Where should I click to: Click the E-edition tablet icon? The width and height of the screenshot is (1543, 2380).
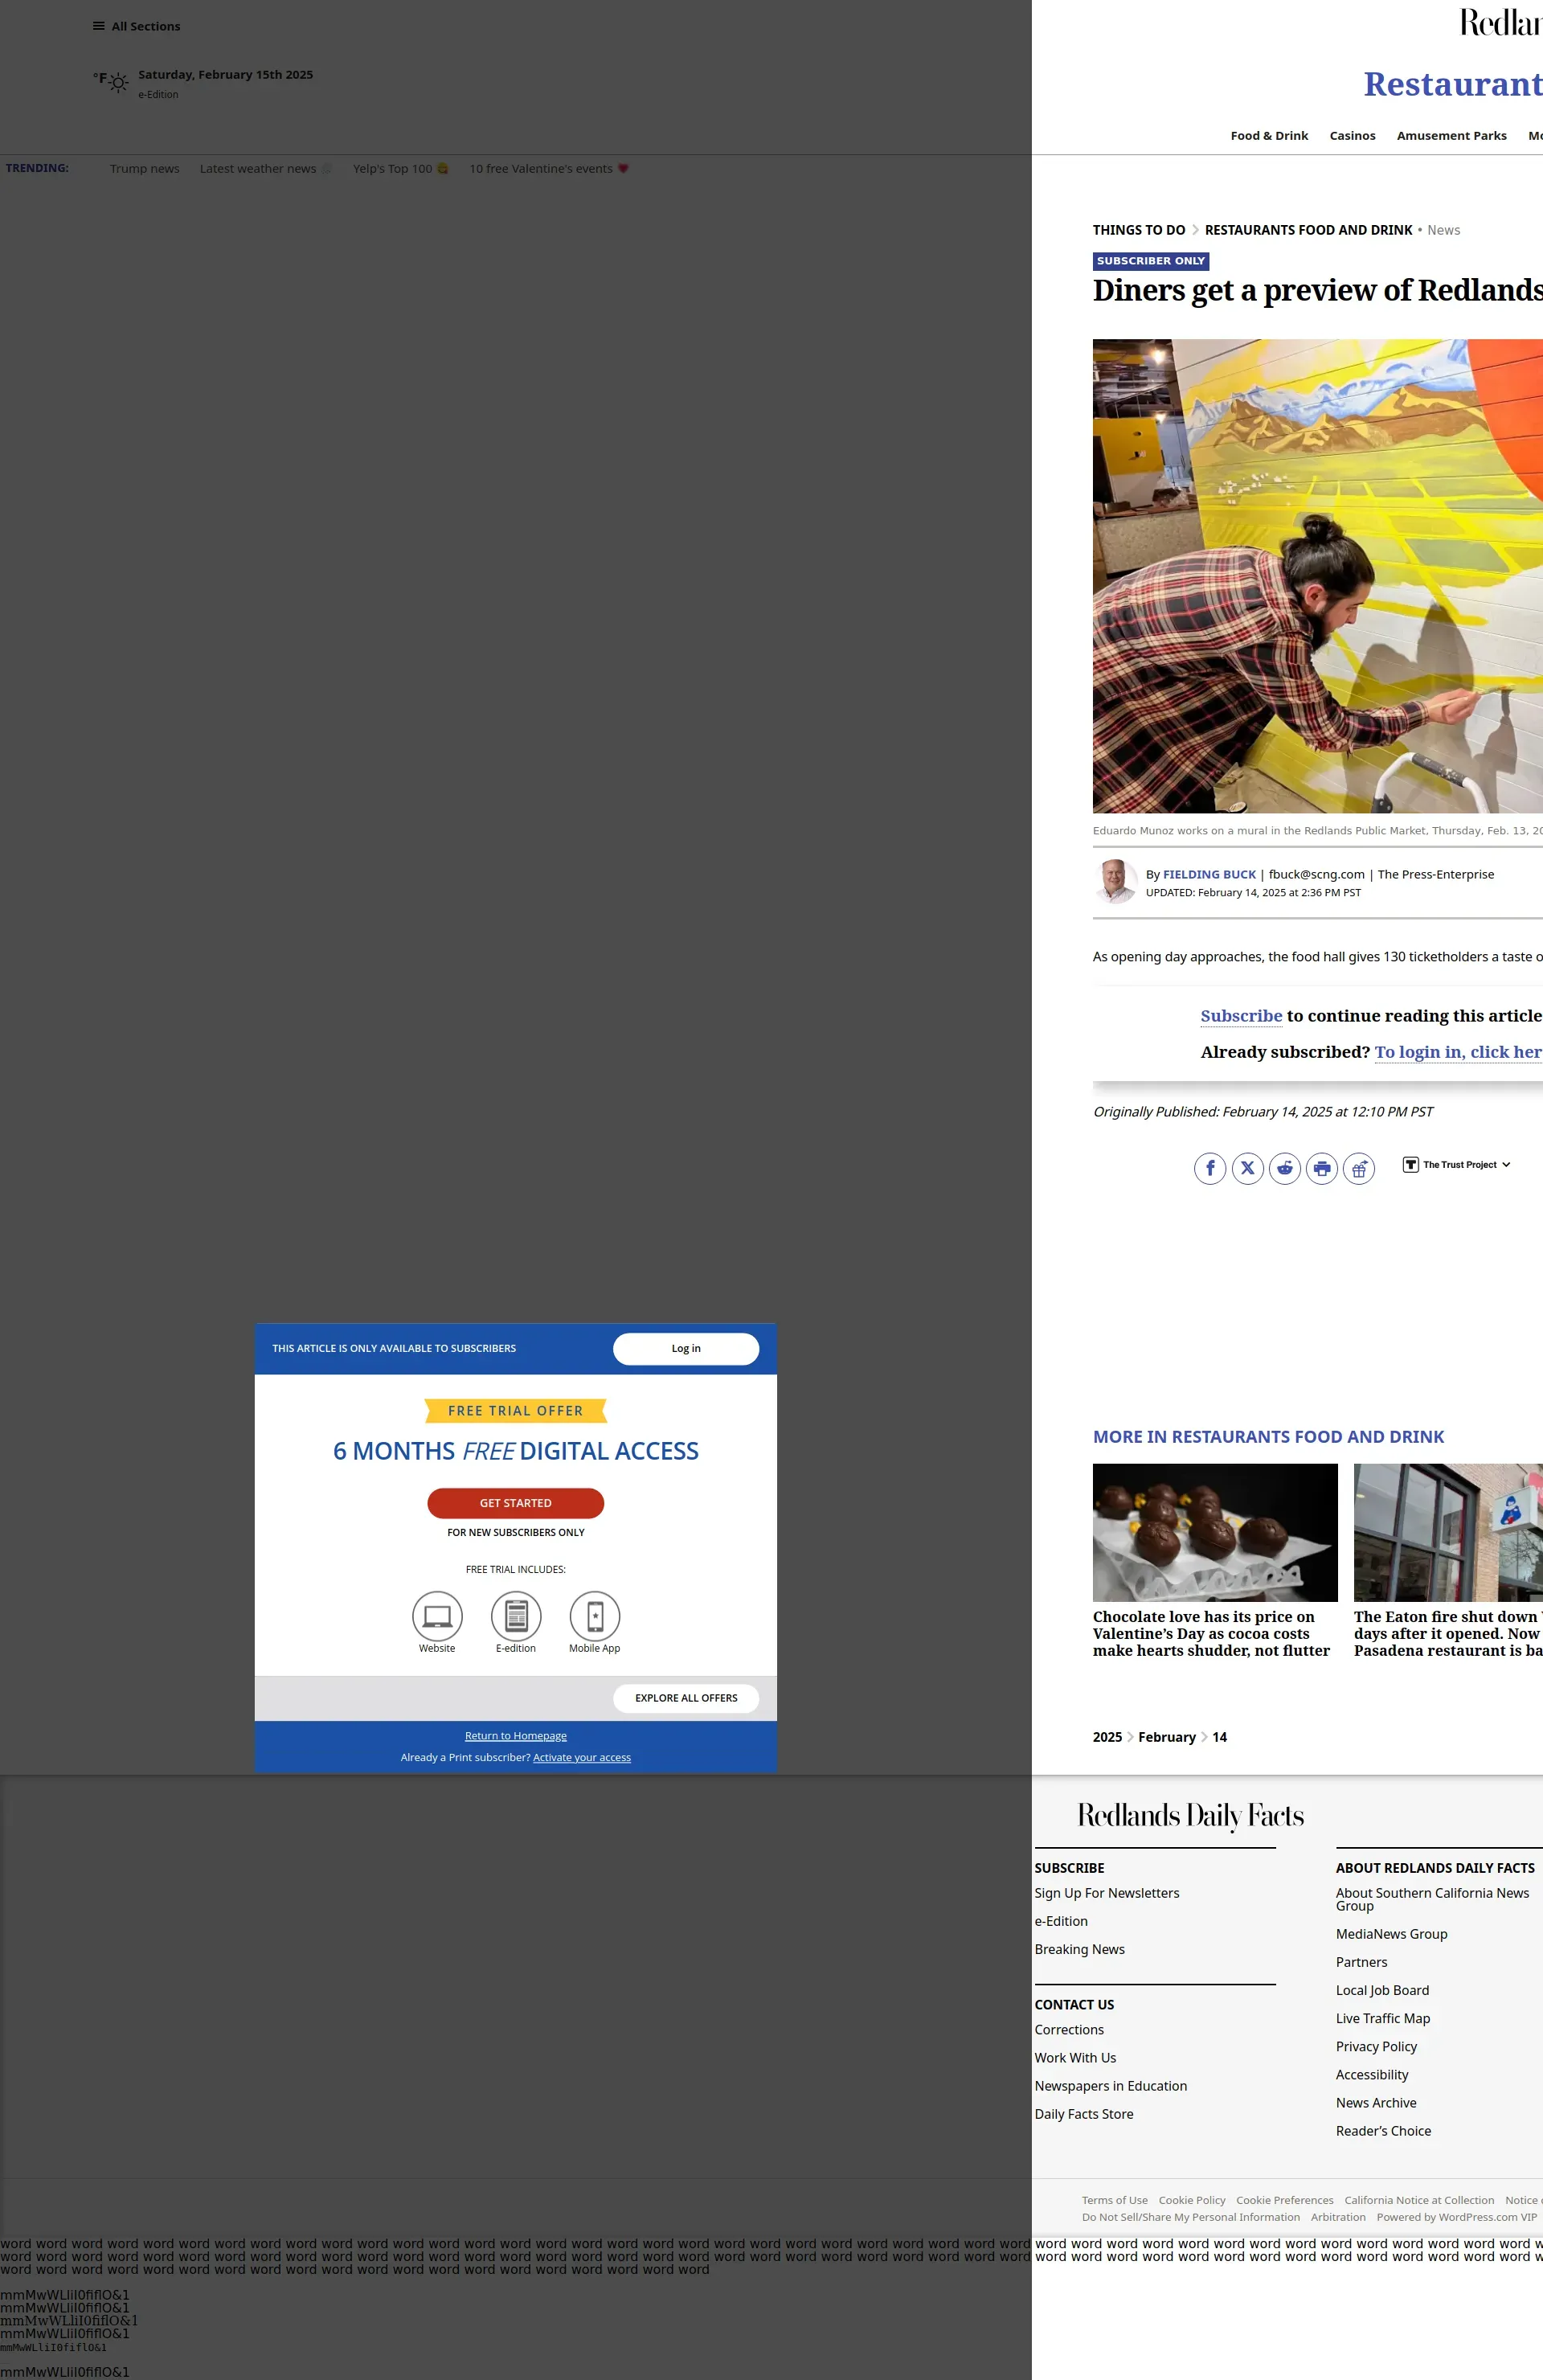click(516, 1616)
